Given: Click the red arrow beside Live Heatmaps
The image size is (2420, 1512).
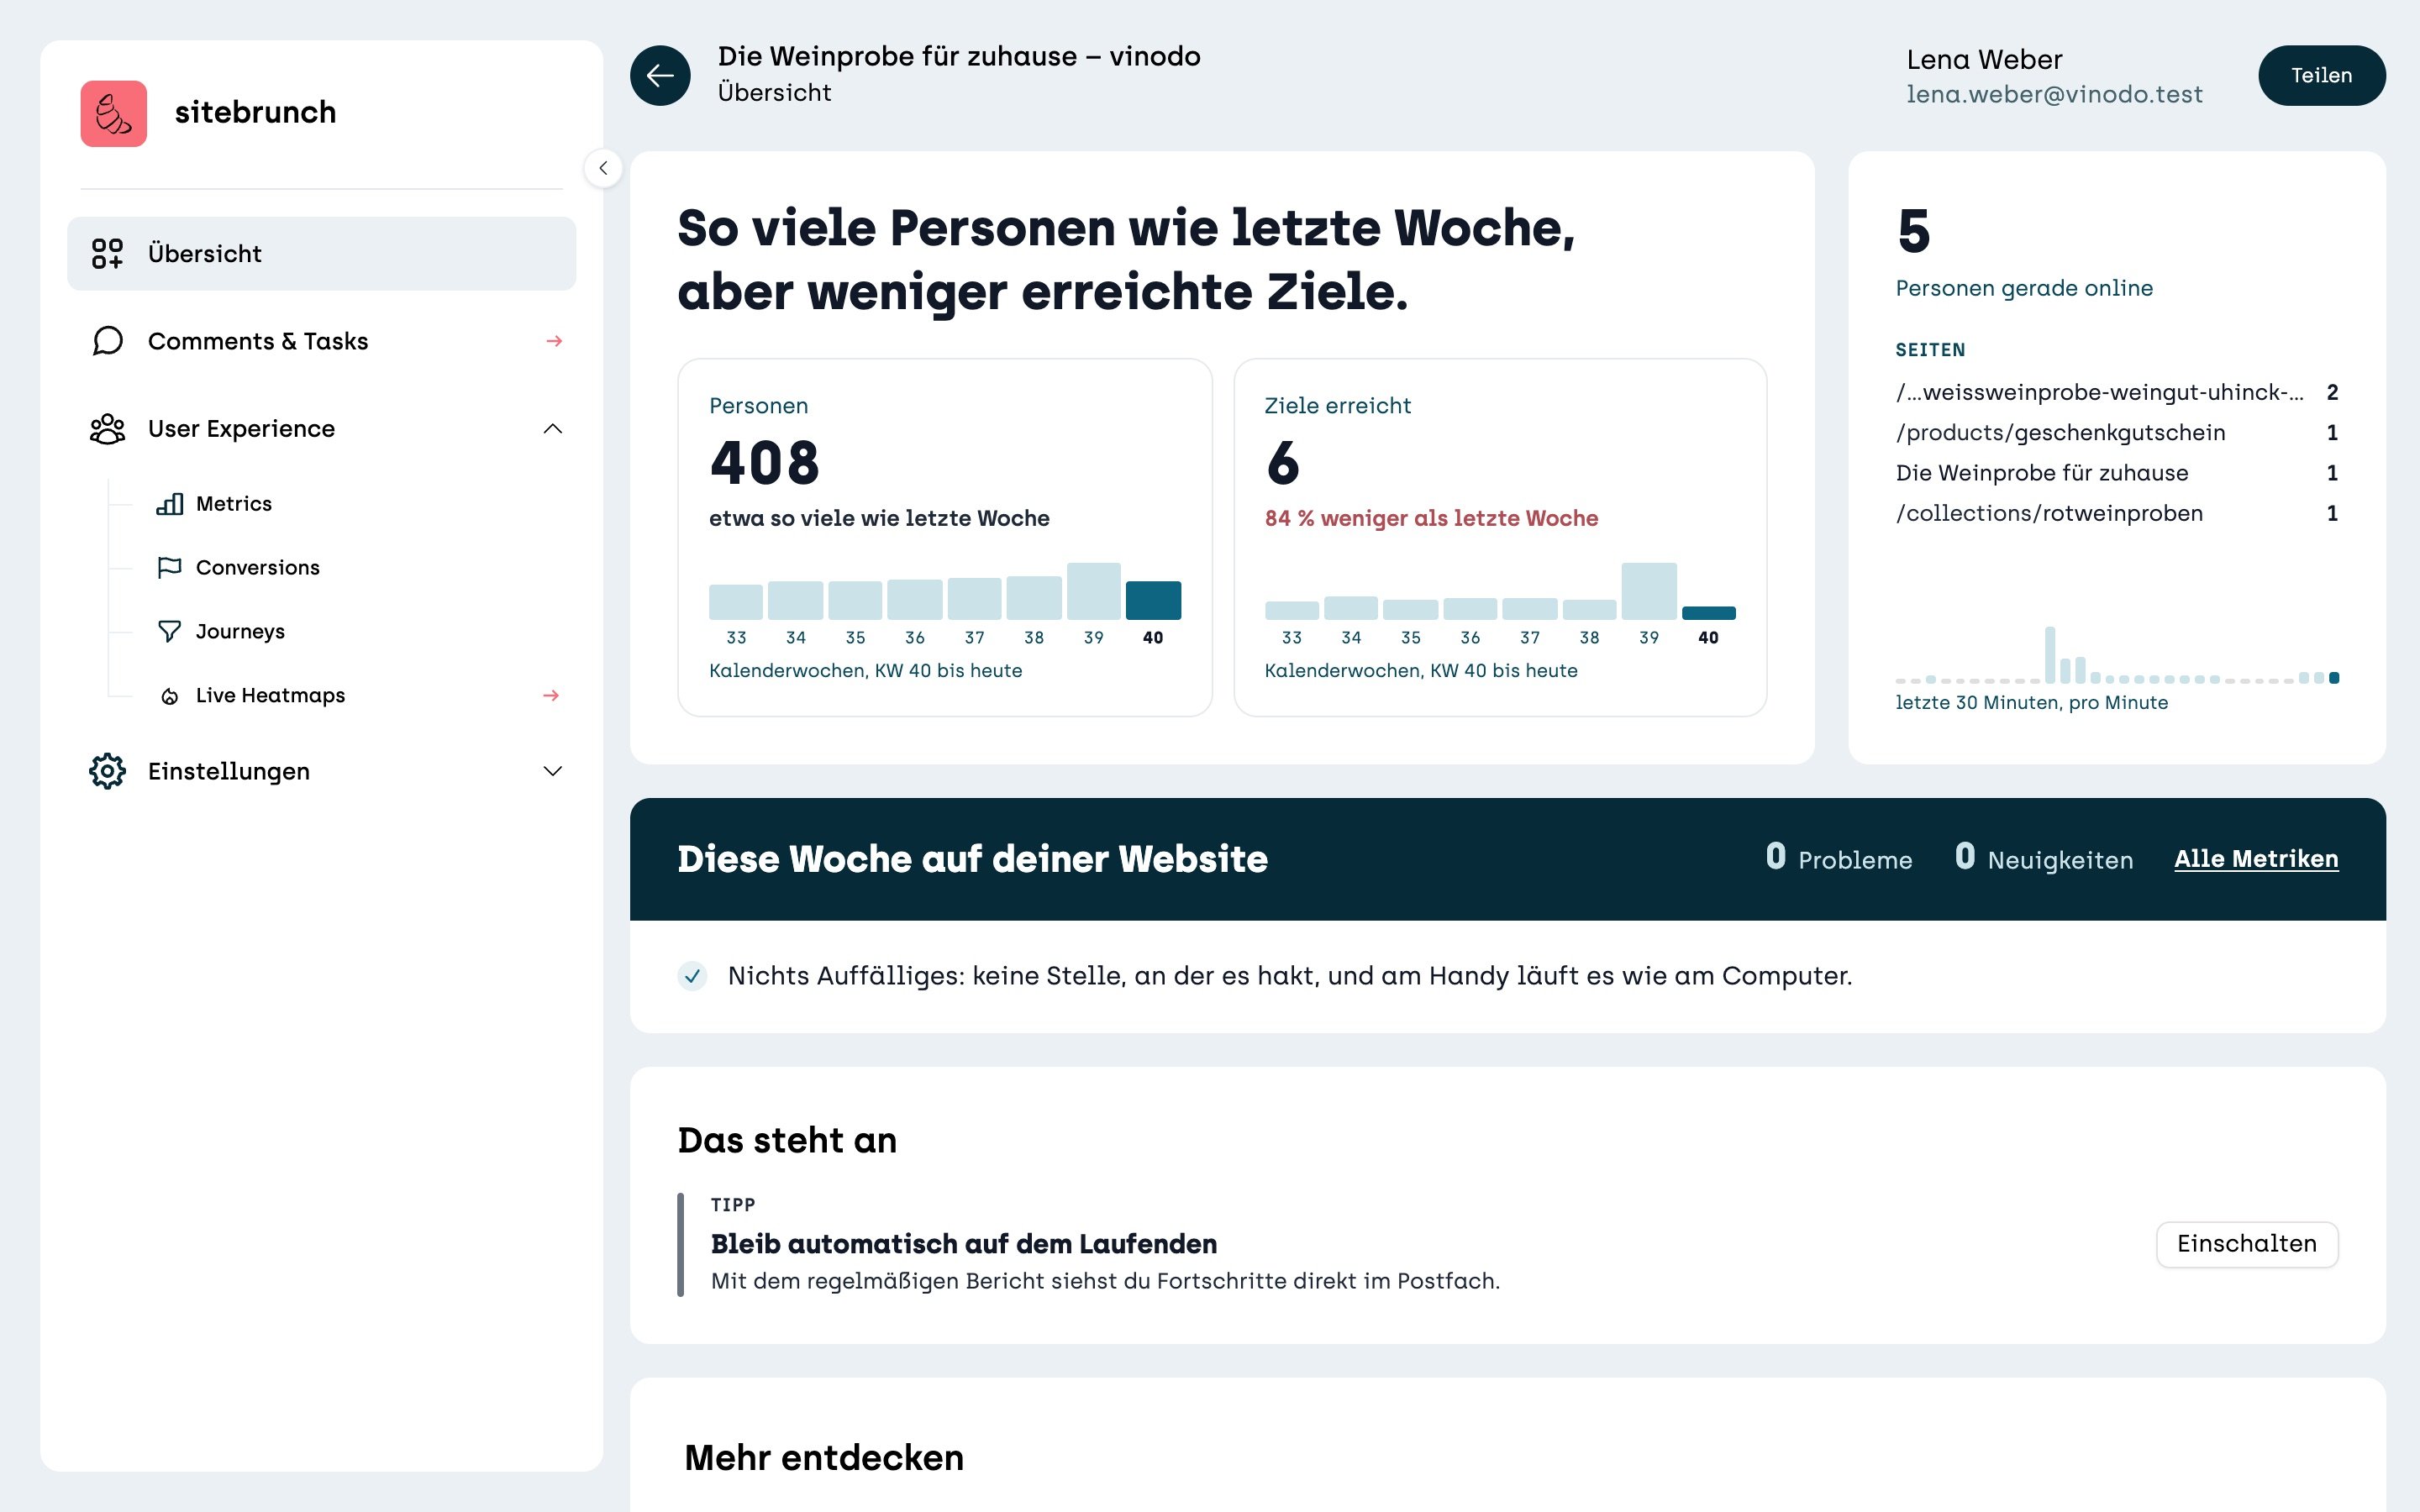Looking at the screenshot, I should coord(551,695).
